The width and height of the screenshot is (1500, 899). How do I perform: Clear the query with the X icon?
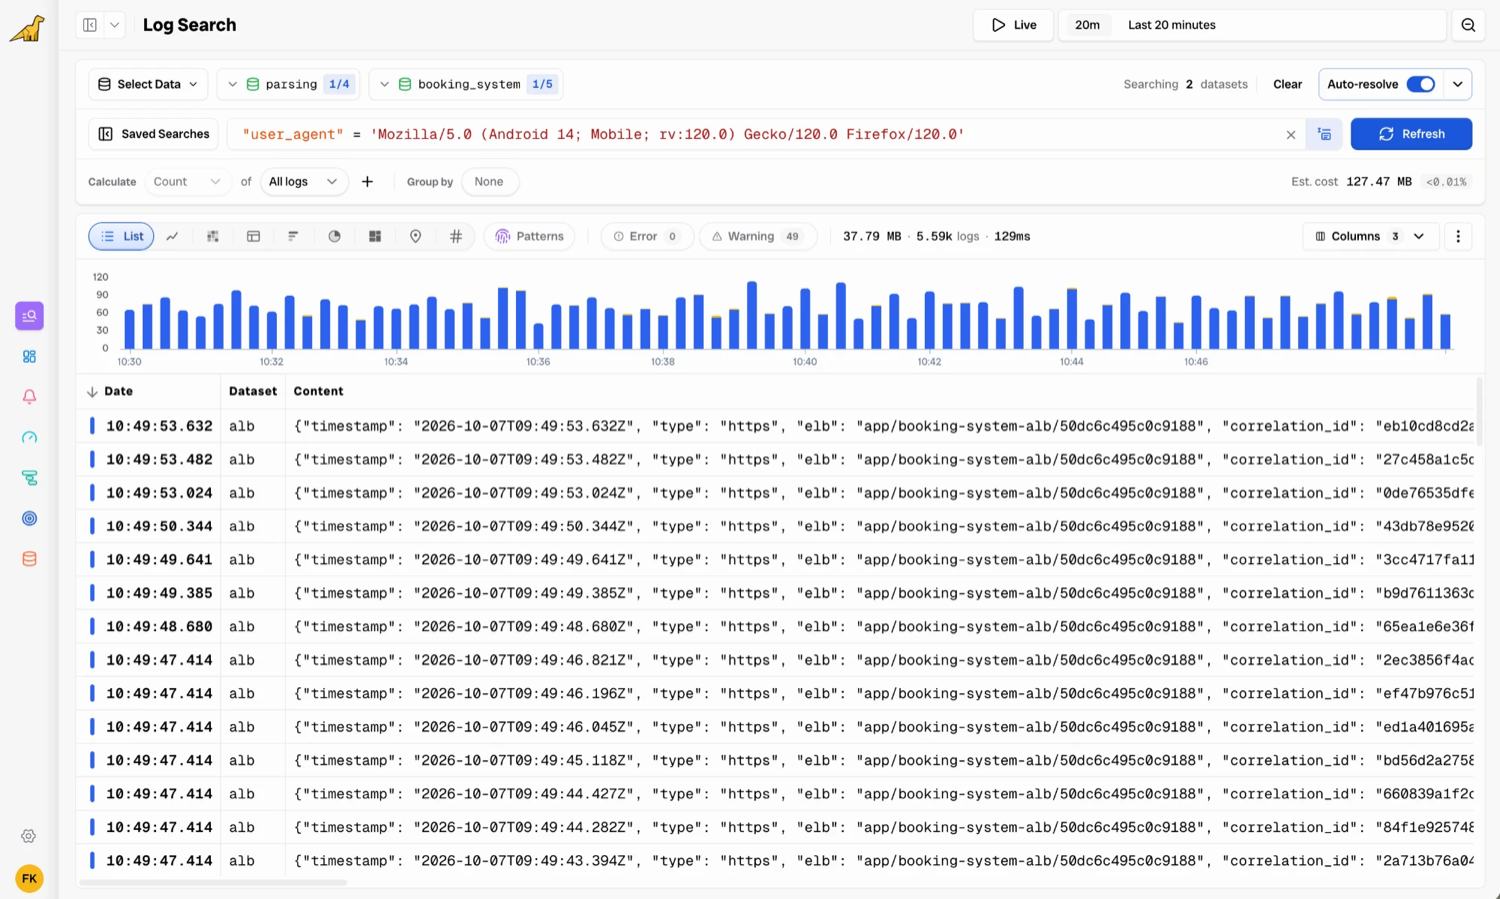1291,135
